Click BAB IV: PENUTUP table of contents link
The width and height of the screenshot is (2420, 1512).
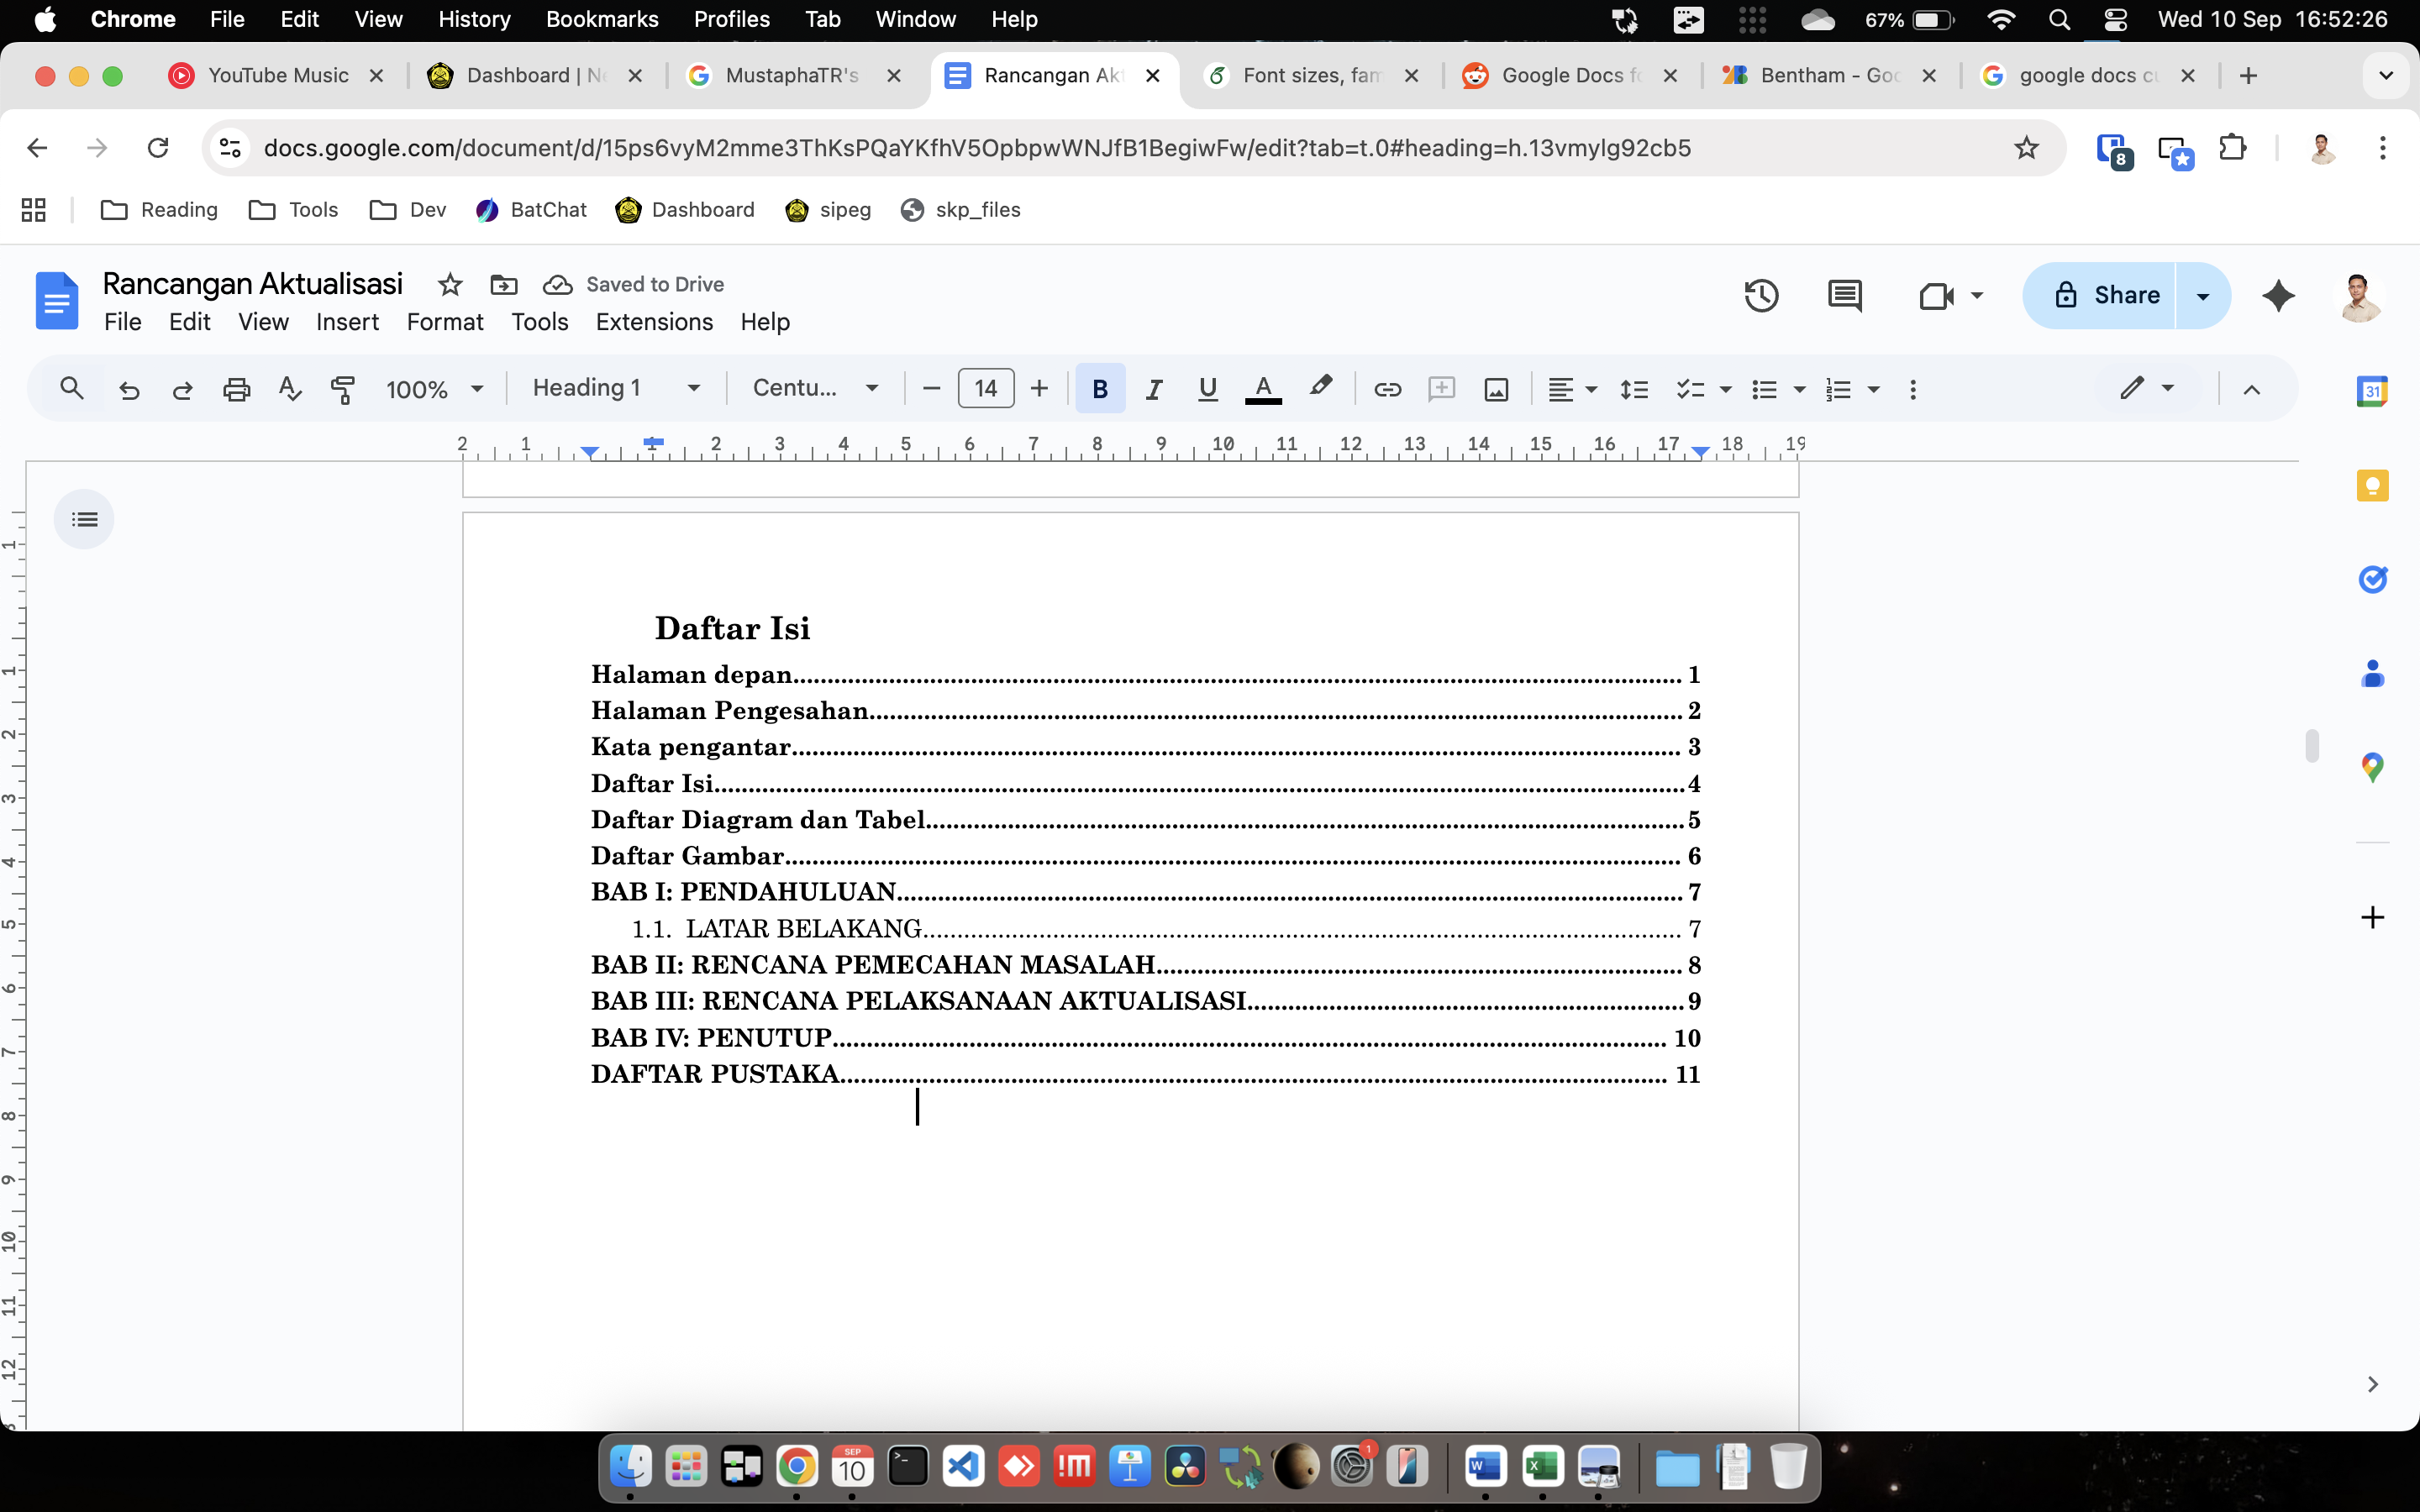click(x=711, y=1038)
